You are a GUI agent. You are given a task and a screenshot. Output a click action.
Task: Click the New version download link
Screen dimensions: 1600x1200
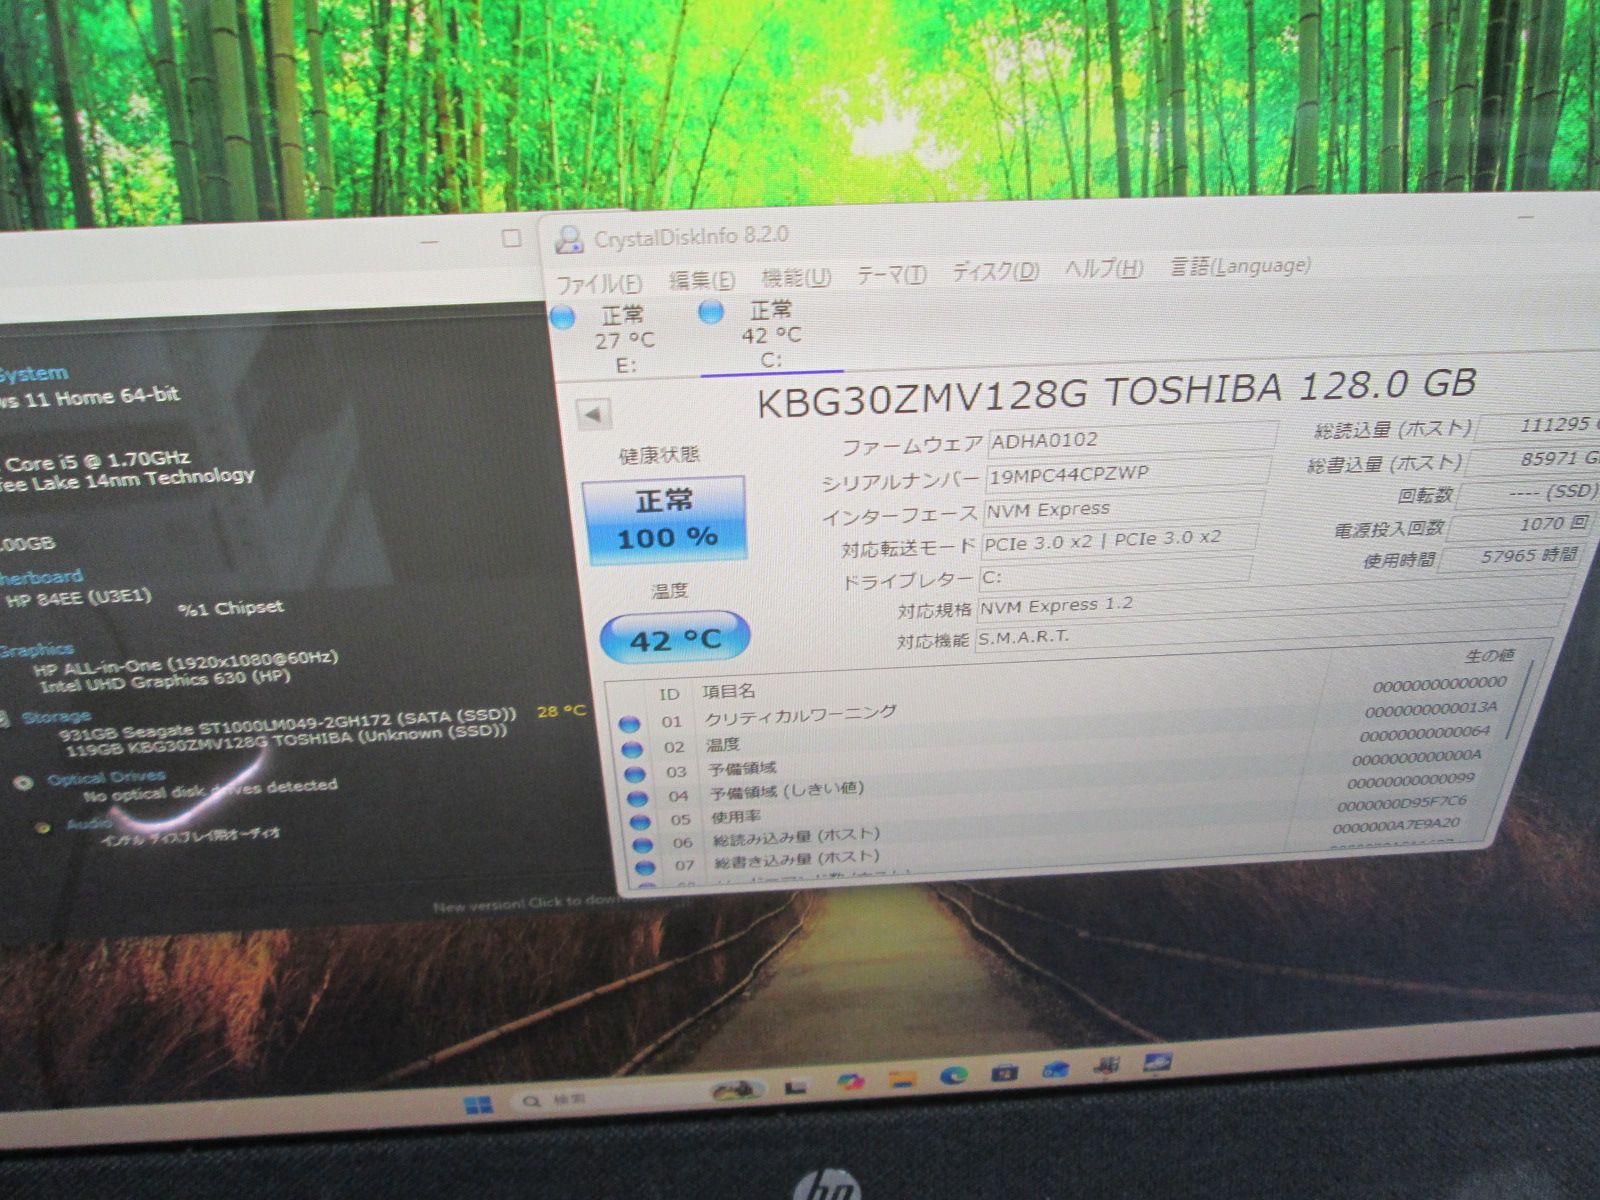pos(520,904)
